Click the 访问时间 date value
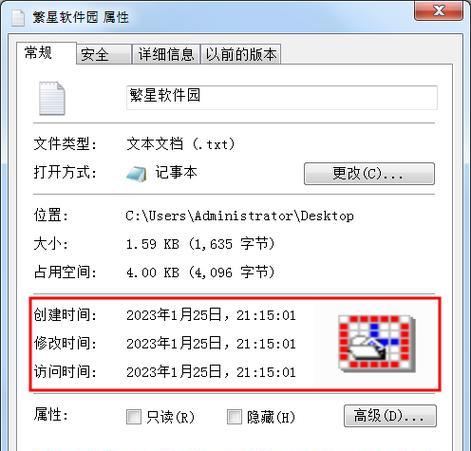 211,372
